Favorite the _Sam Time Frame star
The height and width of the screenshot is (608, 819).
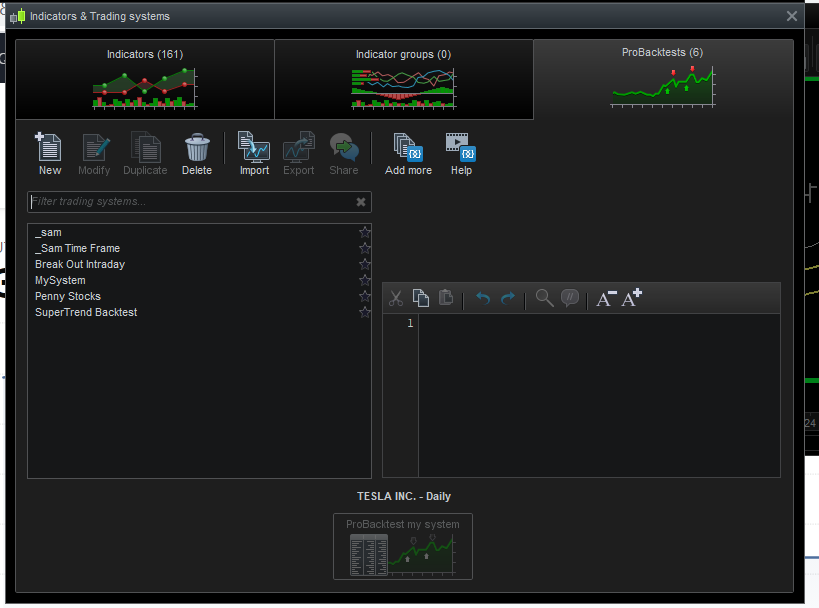(x=365, y=248)
